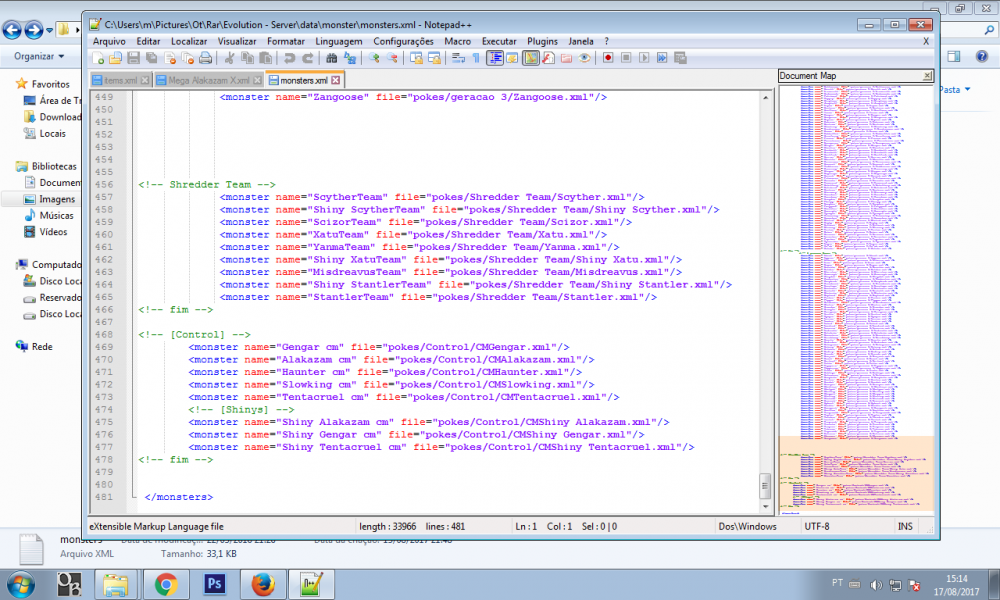Open the Localizar menu
Image resolution: width=1000 pixels, height=600 pixels.
coord(189,41)
